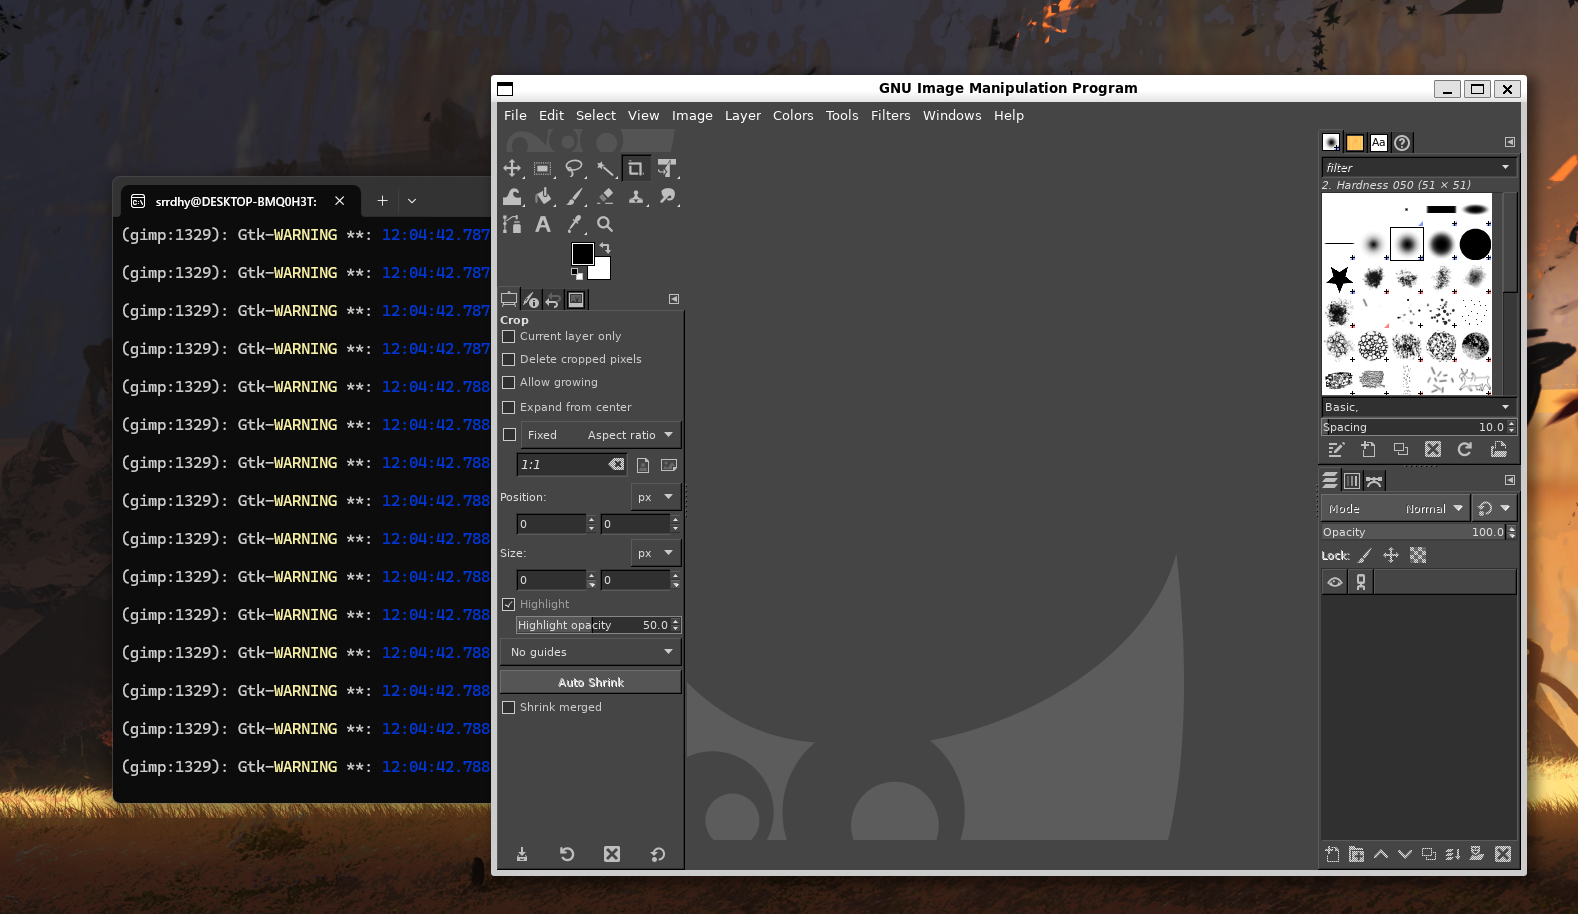Select the Free Select lasso tool
1578x914 pixels.
[573, 168]
